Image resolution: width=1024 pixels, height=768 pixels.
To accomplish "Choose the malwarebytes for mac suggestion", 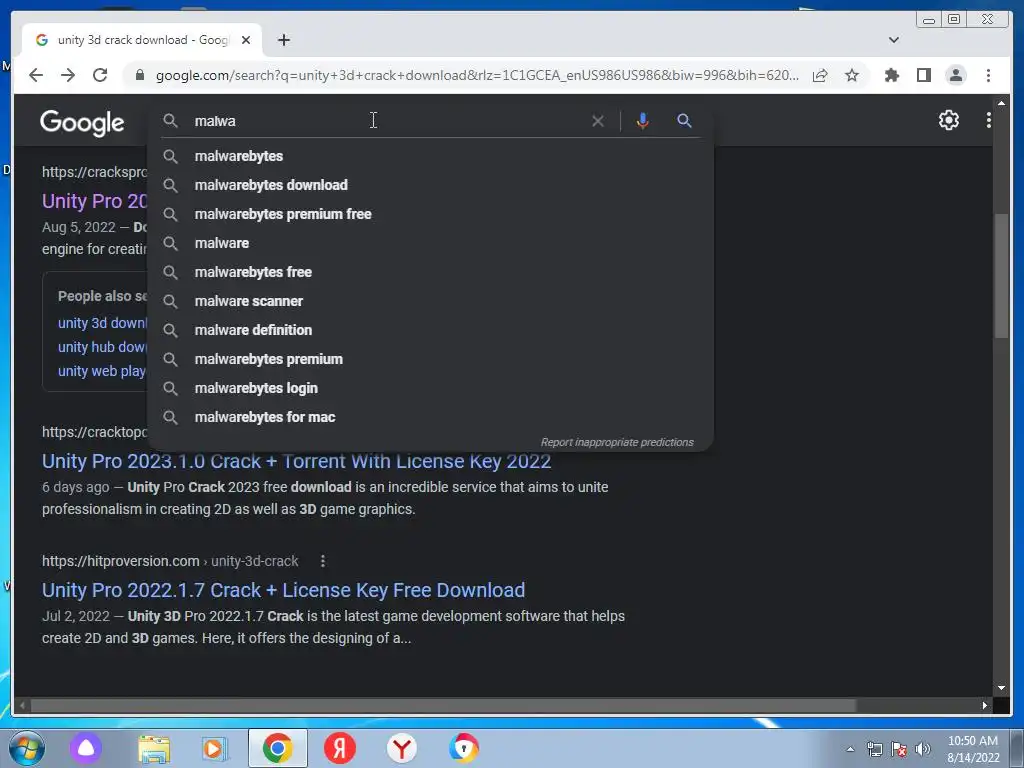I will 431,417.
